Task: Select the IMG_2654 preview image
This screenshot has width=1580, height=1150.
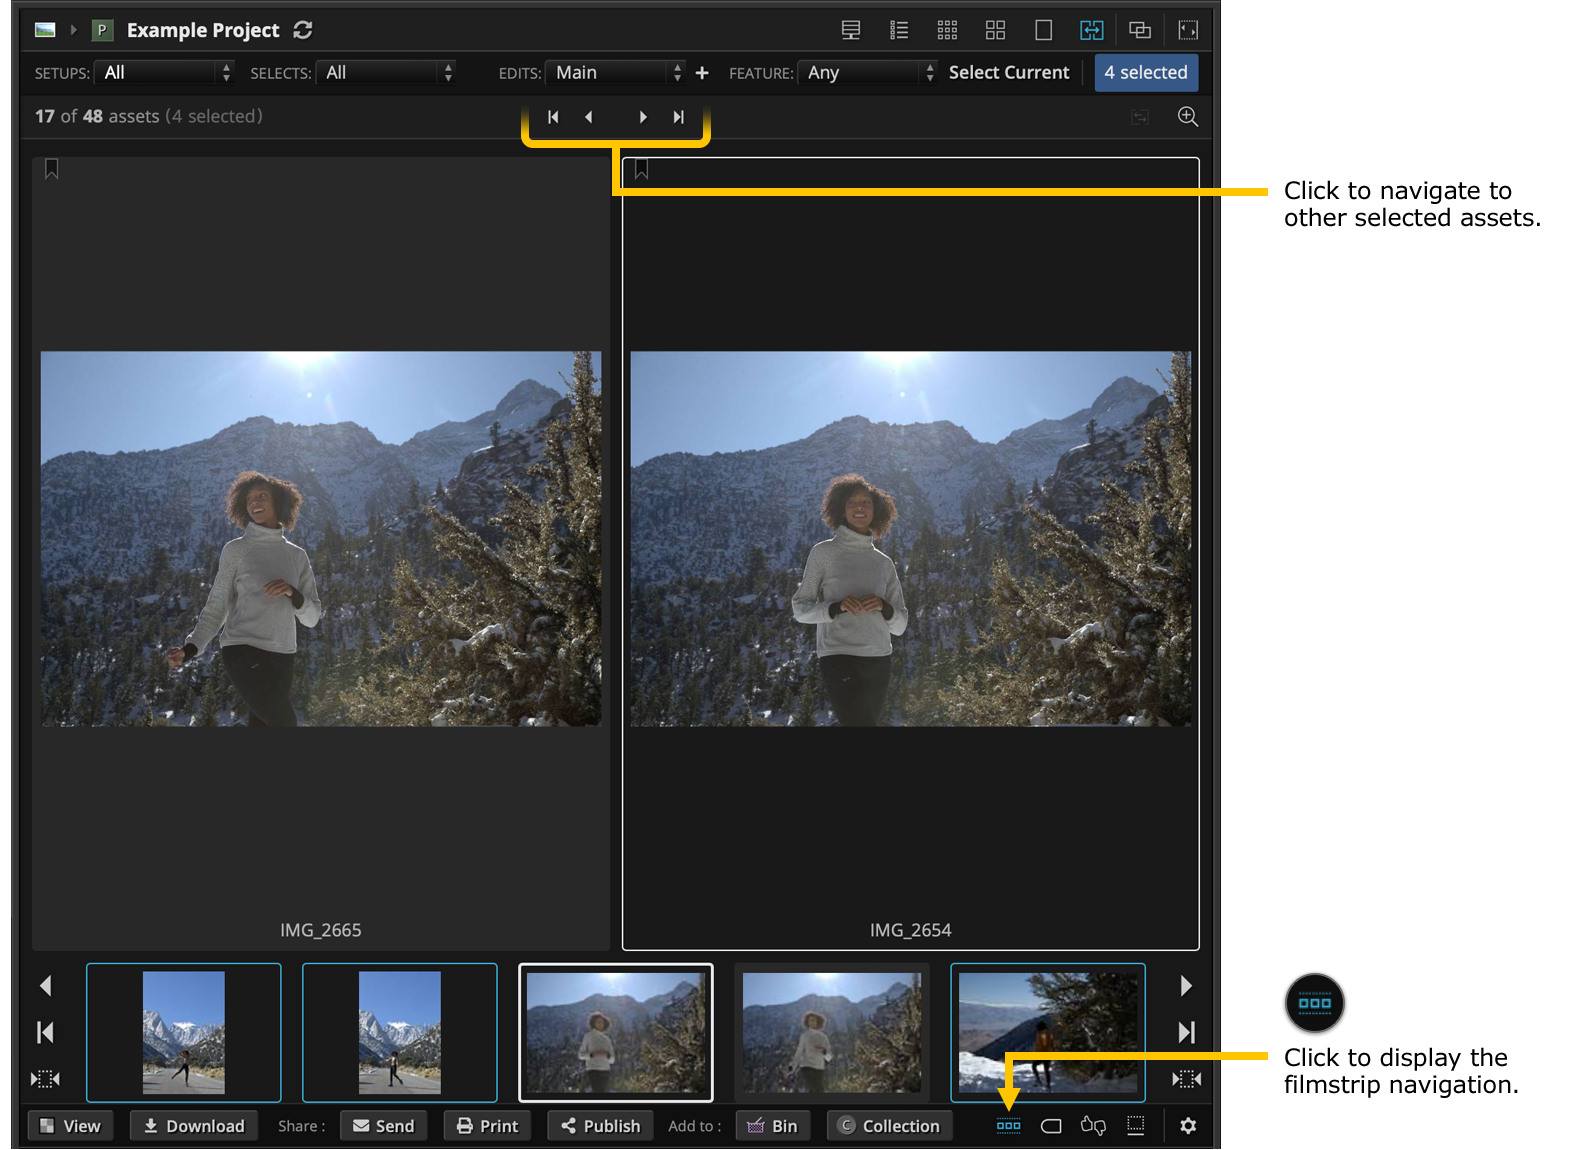Action: 911,538
